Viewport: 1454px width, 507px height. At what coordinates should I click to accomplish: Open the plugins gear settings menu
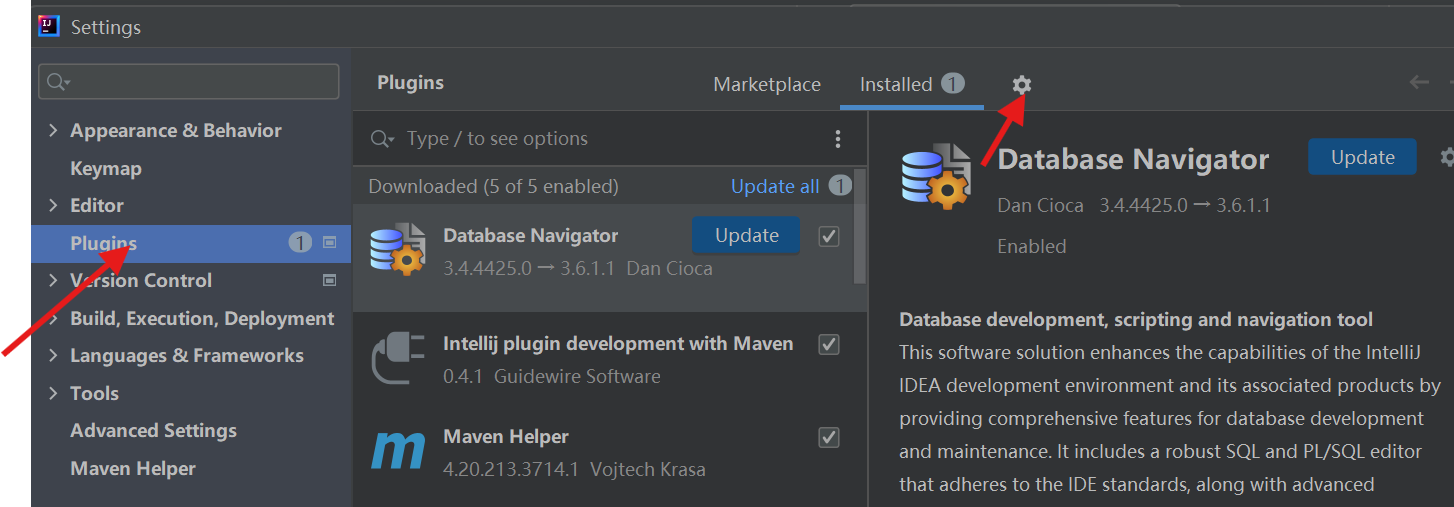(1021, 85)
